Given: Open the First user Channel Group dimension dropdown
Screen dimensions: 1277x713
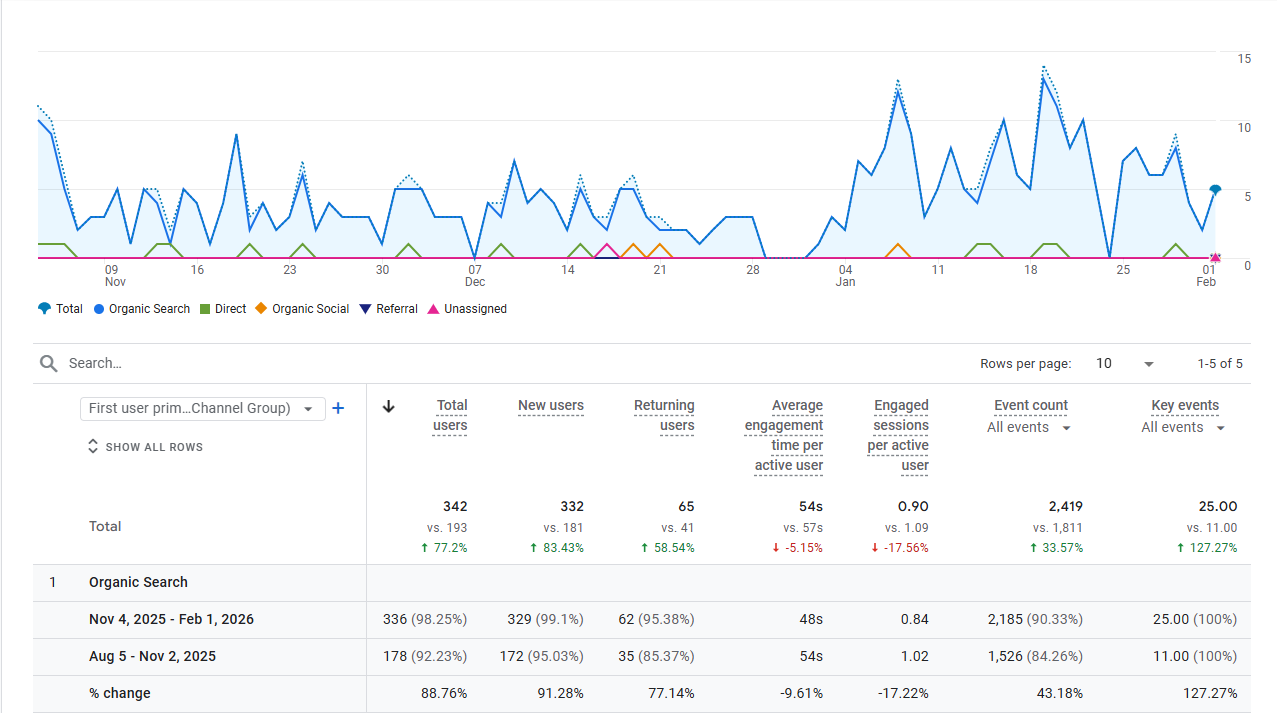Looking at the screenshot, I should [202, 408].
